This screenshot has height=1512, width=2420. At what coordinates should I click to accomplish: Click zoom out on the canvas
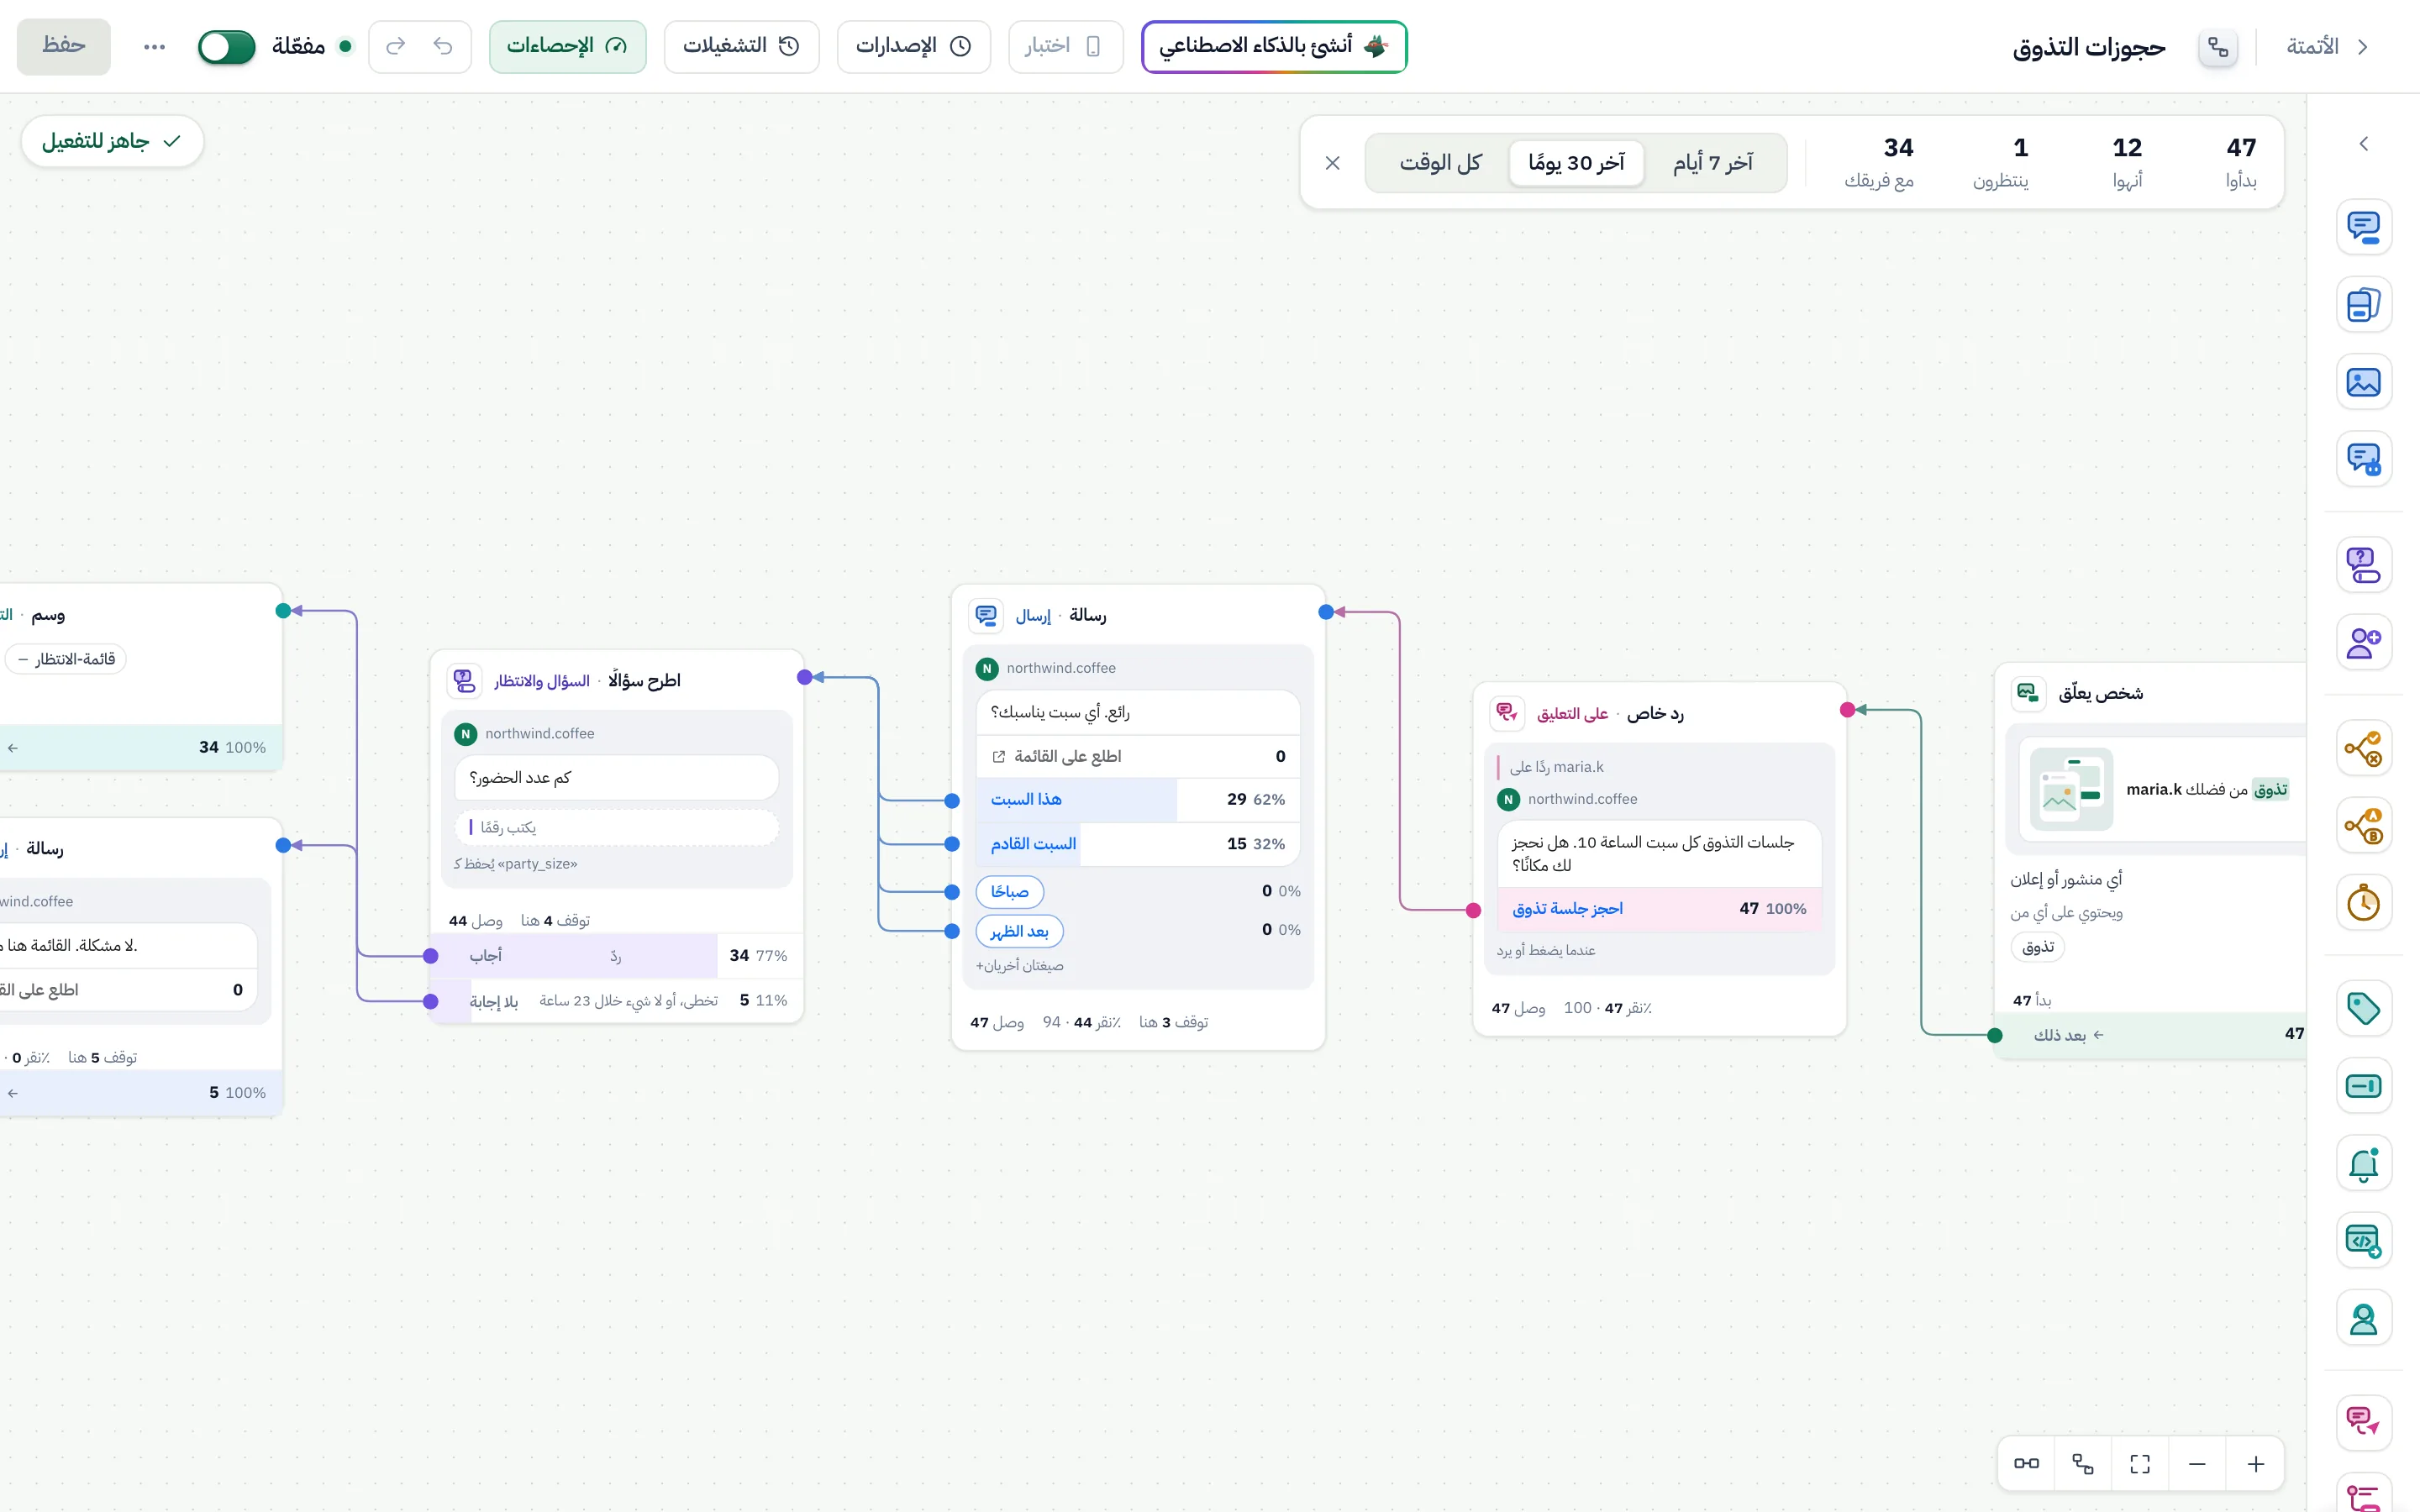pyautogui.click(x=2197, y=1464)
